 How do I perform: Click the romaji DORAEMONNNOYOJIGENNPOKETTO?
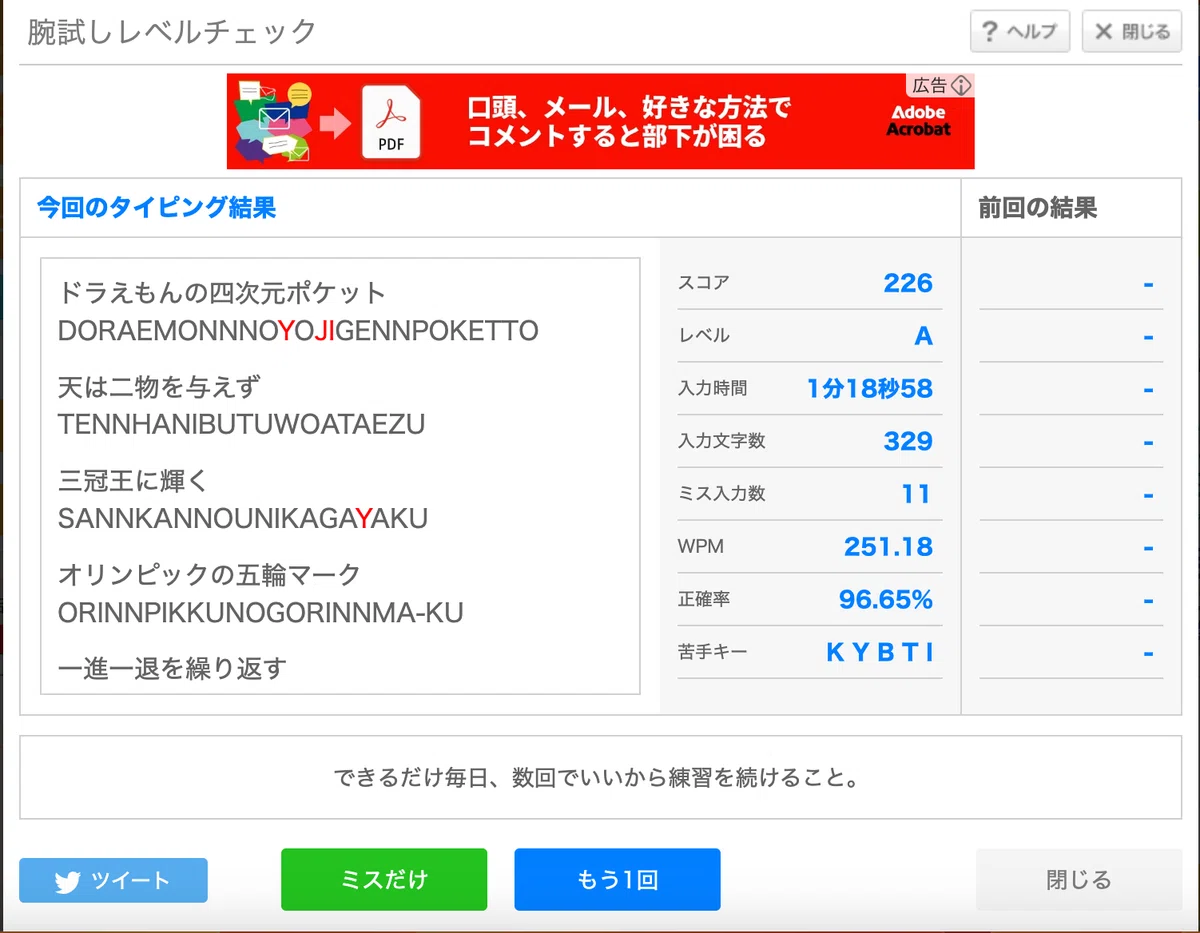298,331
